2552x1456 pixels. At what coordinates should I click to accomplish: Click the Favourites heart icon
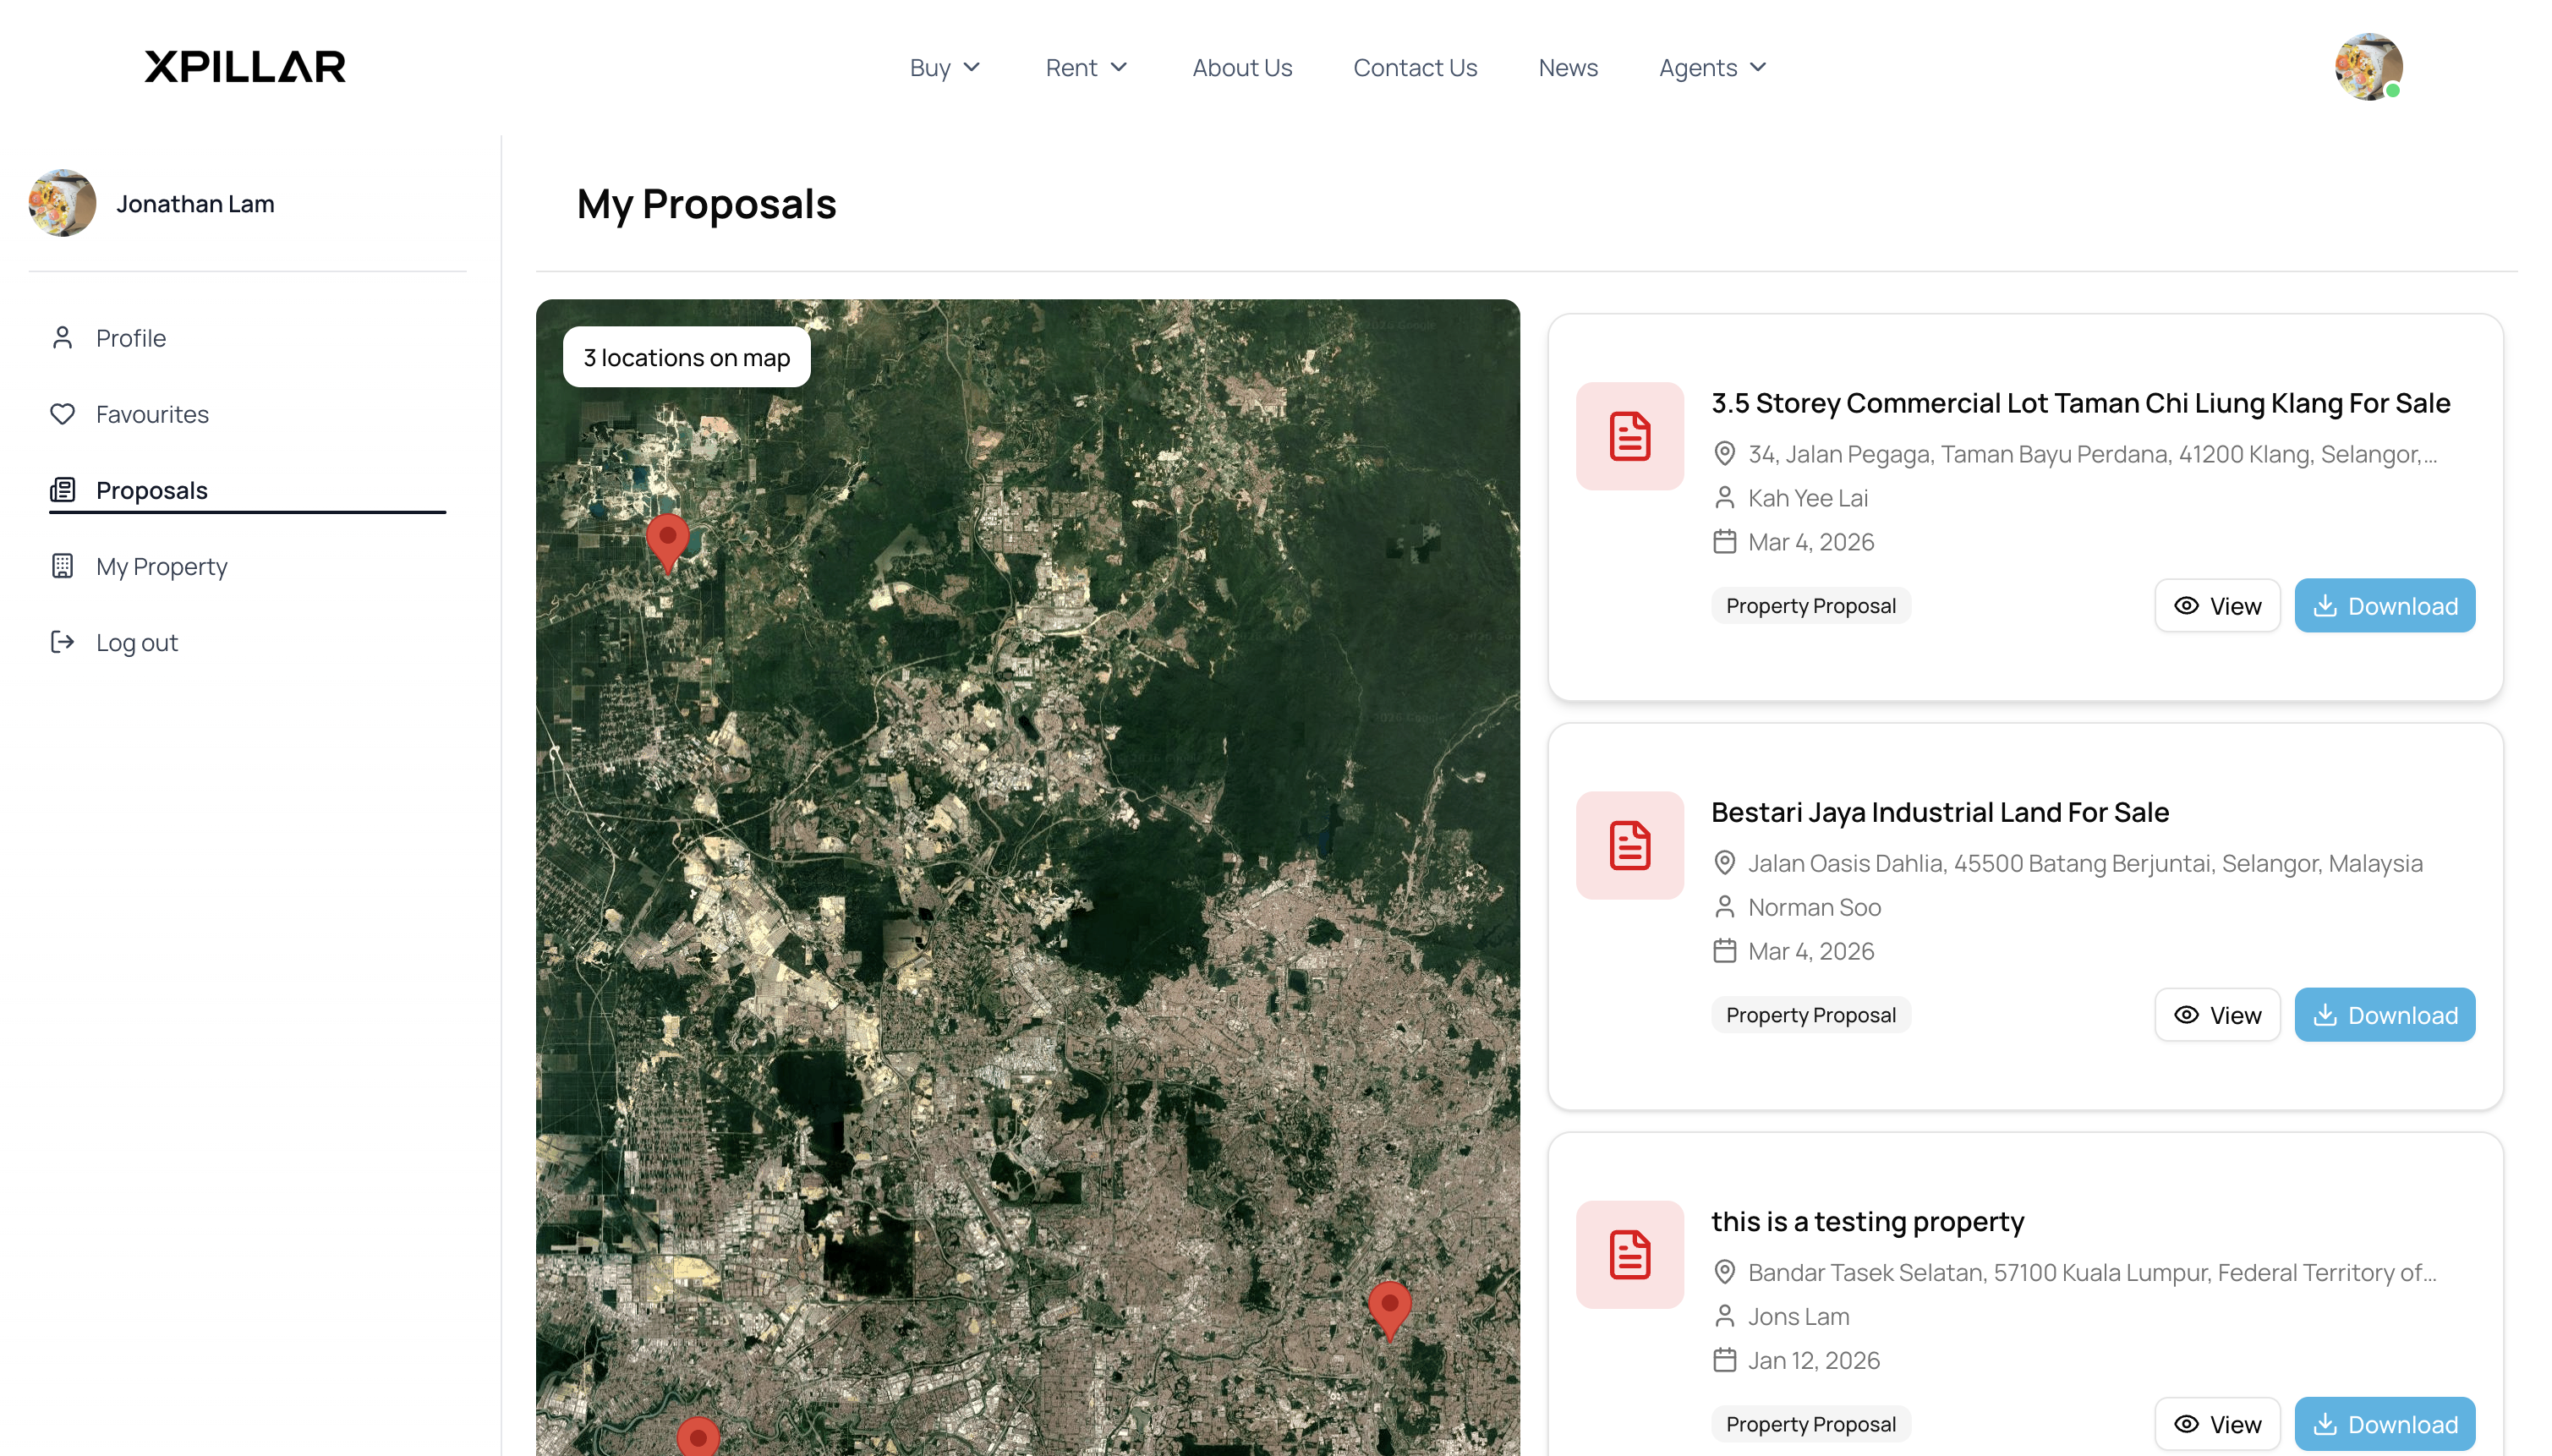tap(62, 414)
